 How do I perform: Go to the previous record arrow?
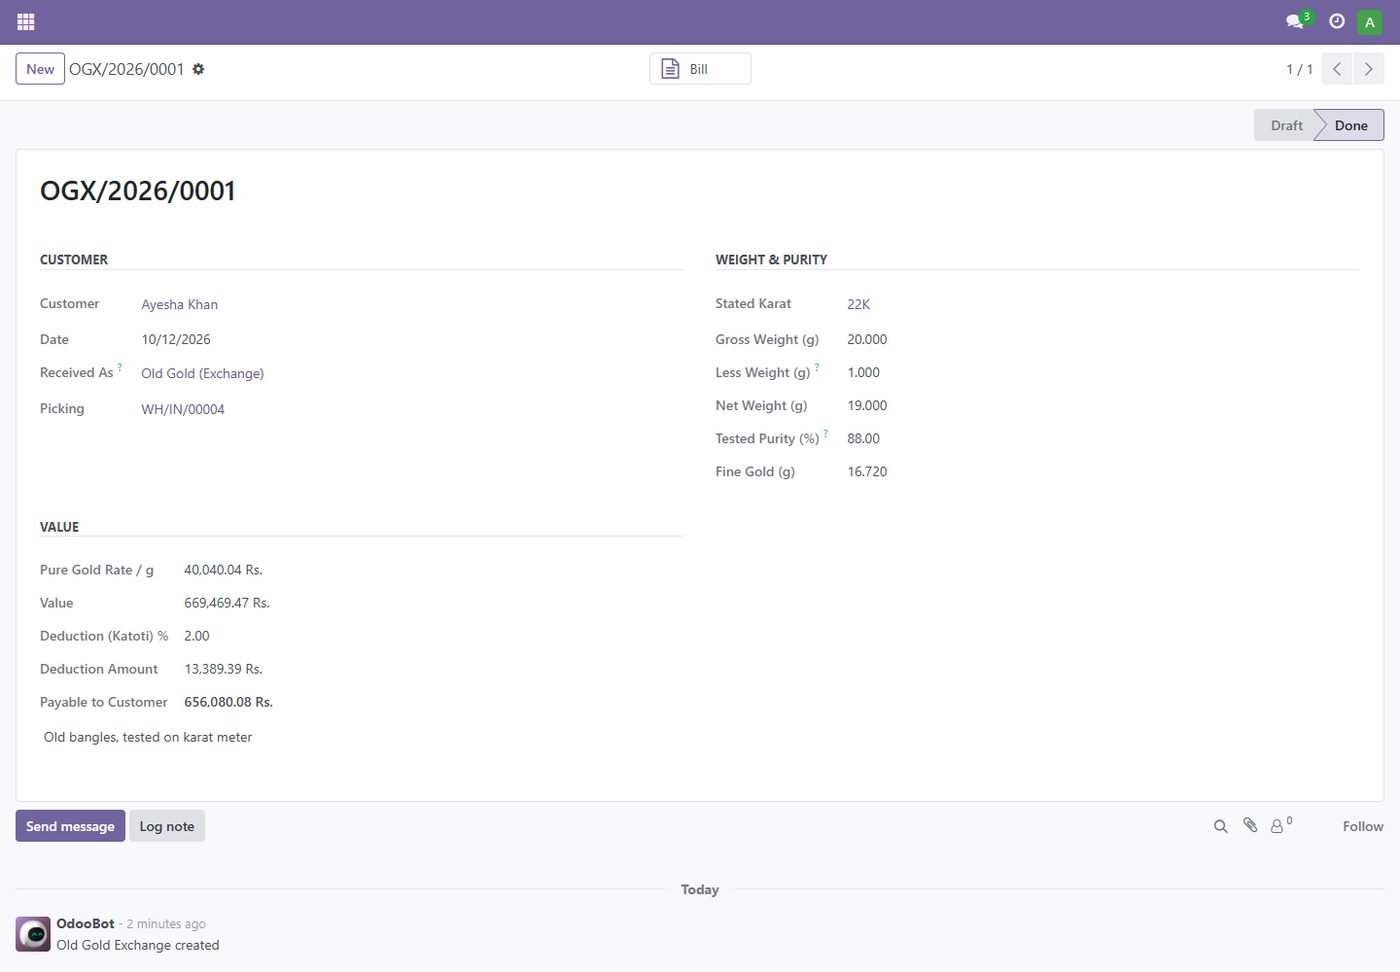coord(1337,69)
